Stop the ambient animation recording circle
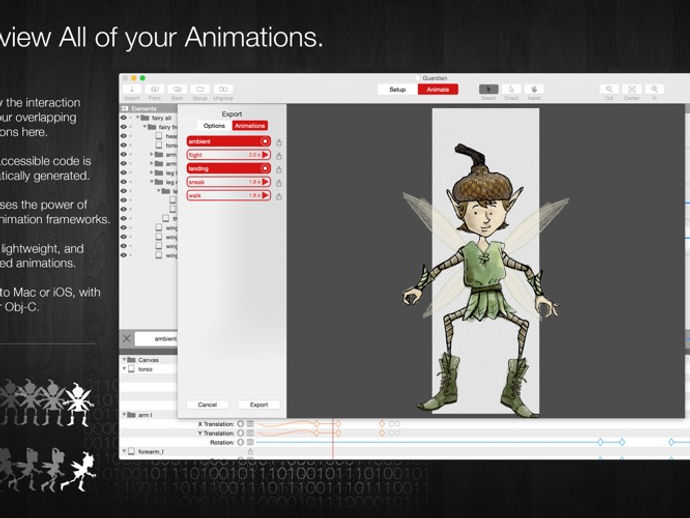This screenshot has width=690, height=518. (x=265, y=141)
